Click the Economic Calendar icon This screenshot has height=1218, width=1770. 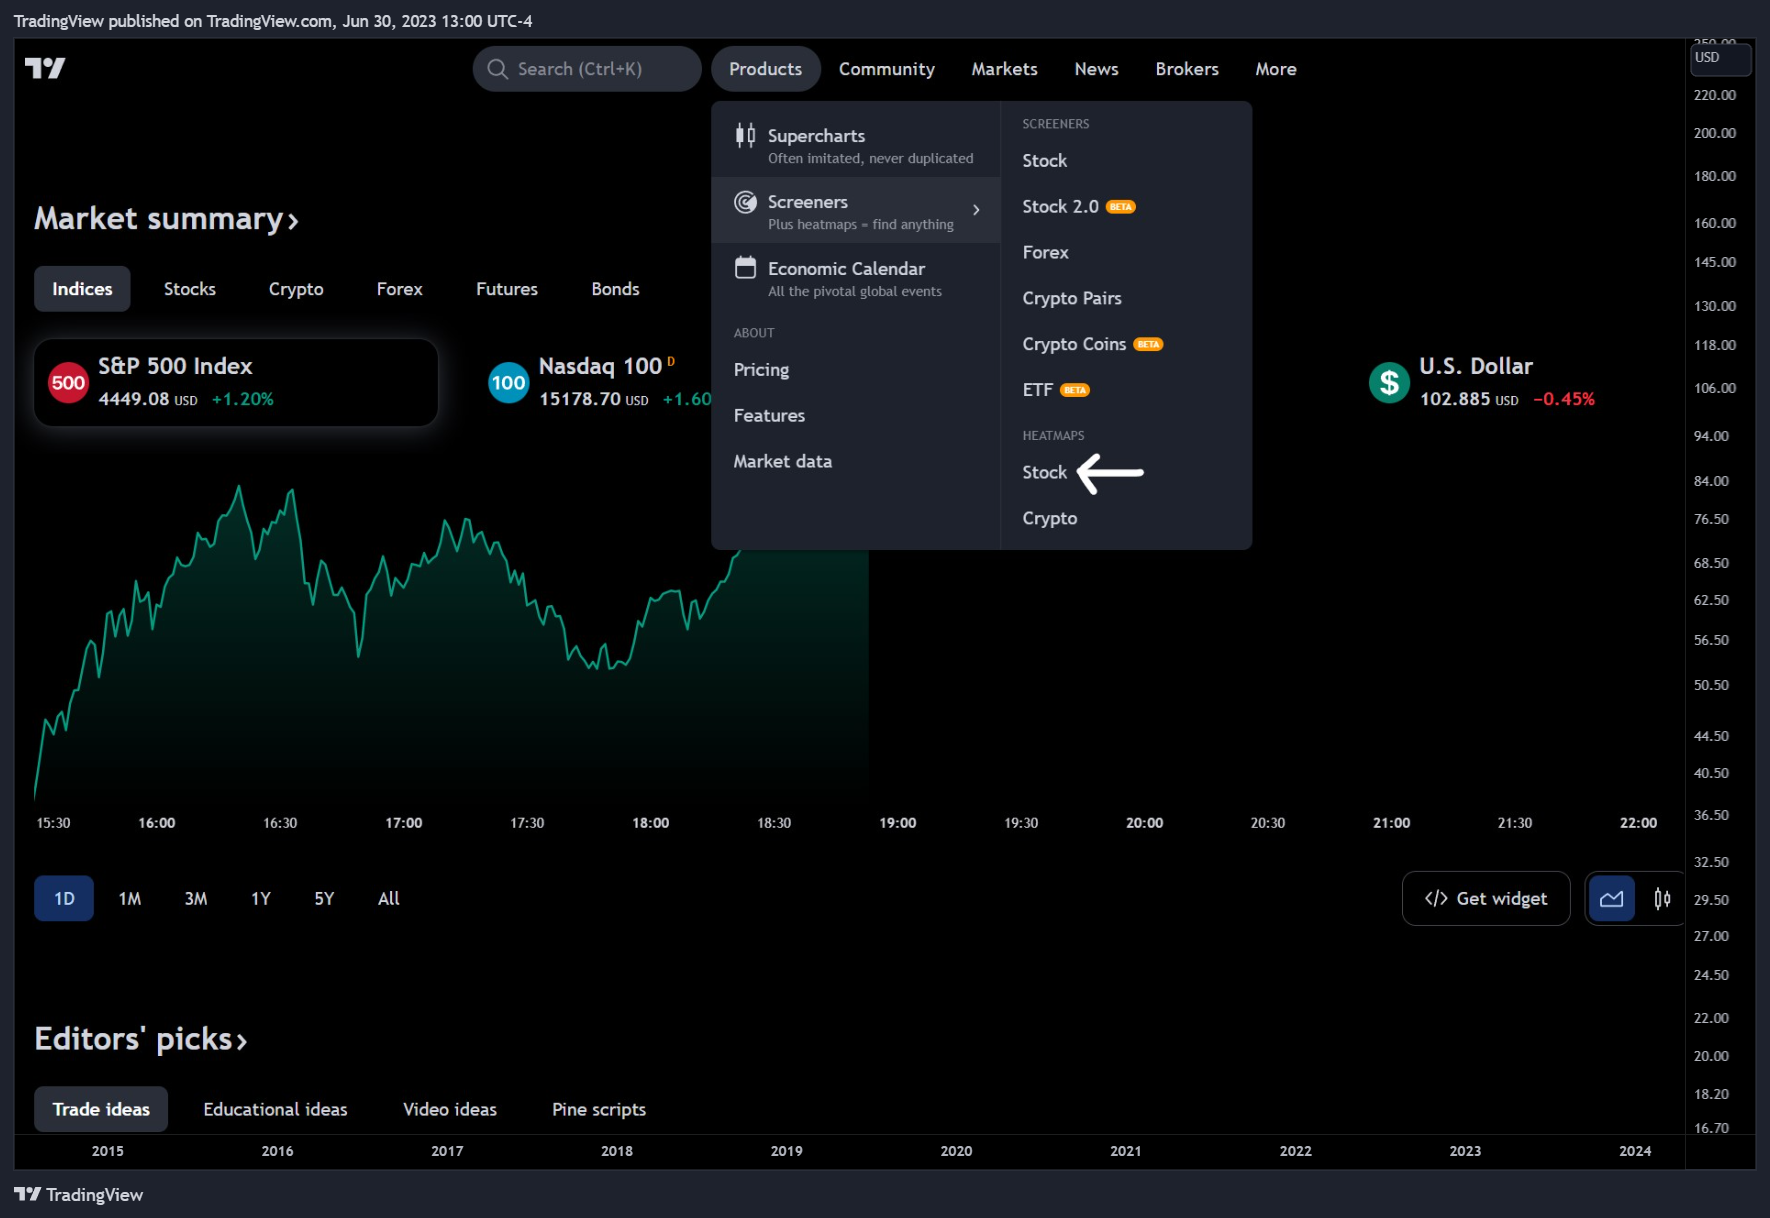point(745,268)
